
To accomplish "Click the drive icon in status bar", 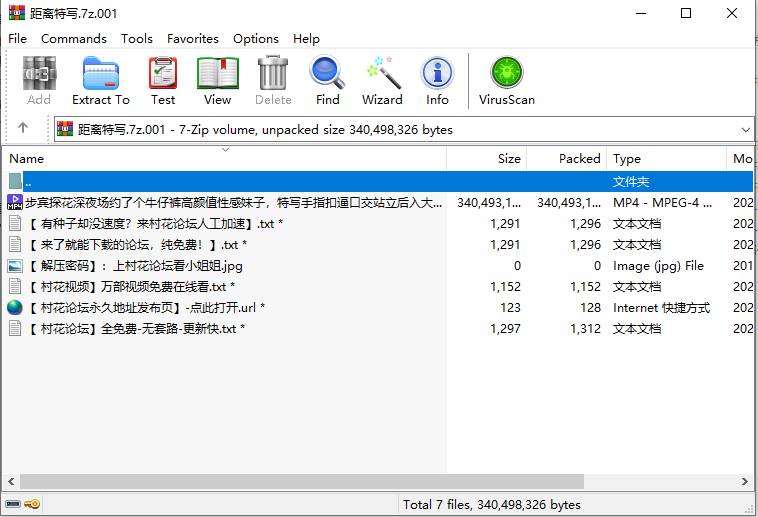I will [x=13, y=505].
